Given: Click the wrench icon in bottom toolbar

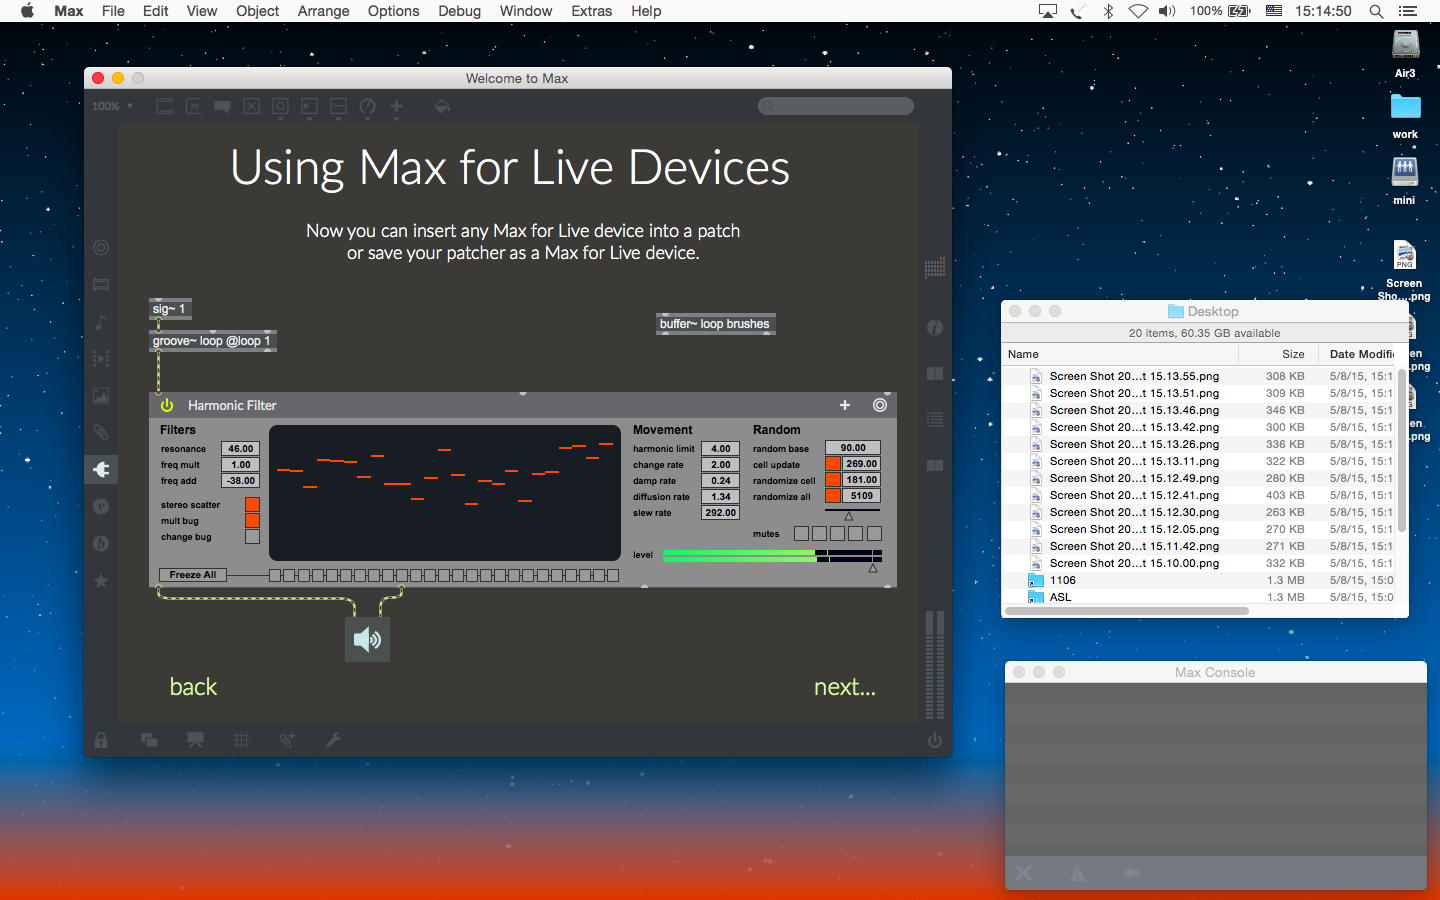Looking at the screenshot, I should 333,740.
